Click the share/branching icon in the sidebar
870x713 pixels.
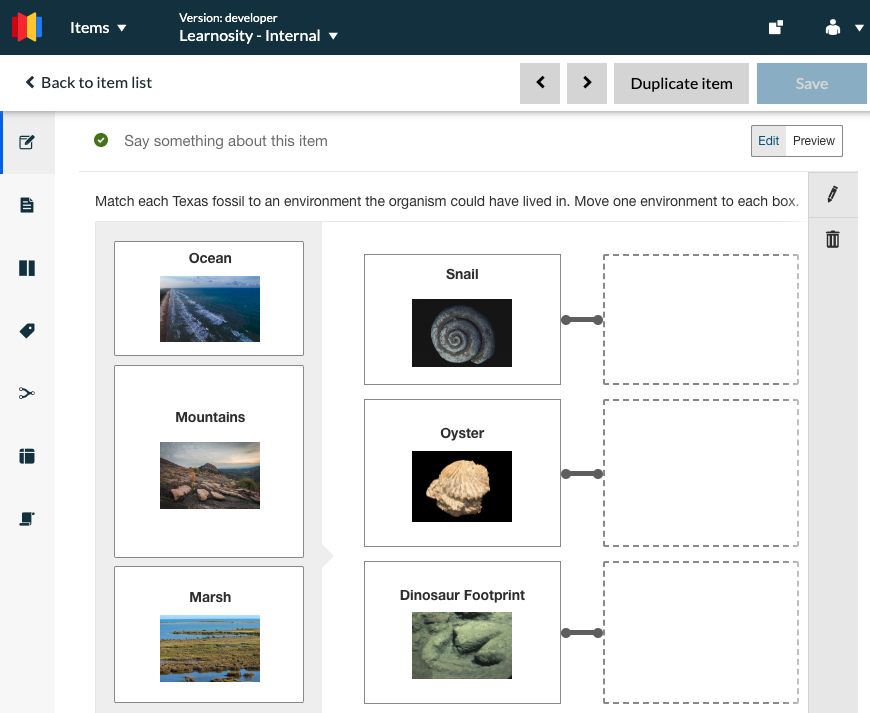[x=27, y=393]
